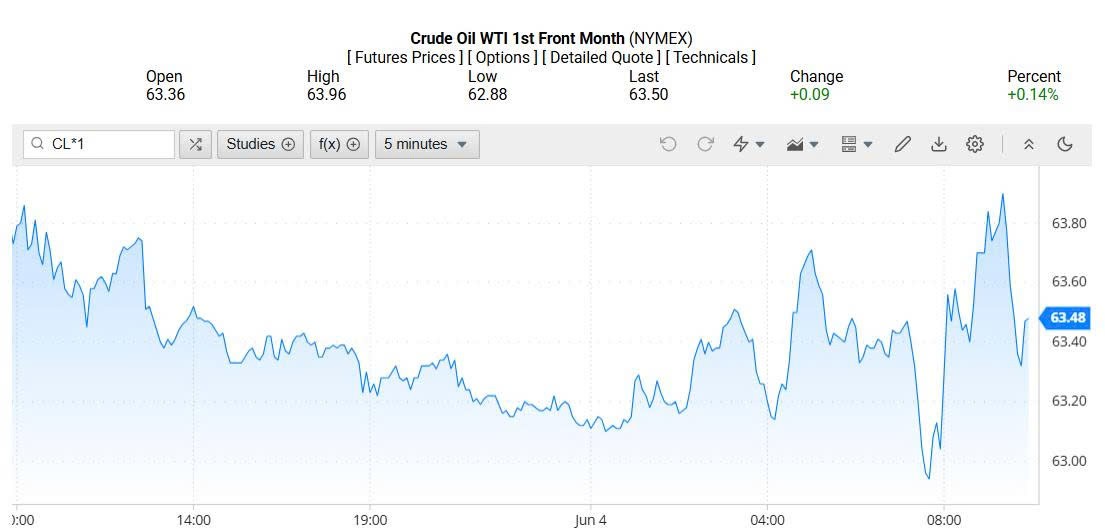Download the chart image
1105x529 pixels.
tap(938, 144)
